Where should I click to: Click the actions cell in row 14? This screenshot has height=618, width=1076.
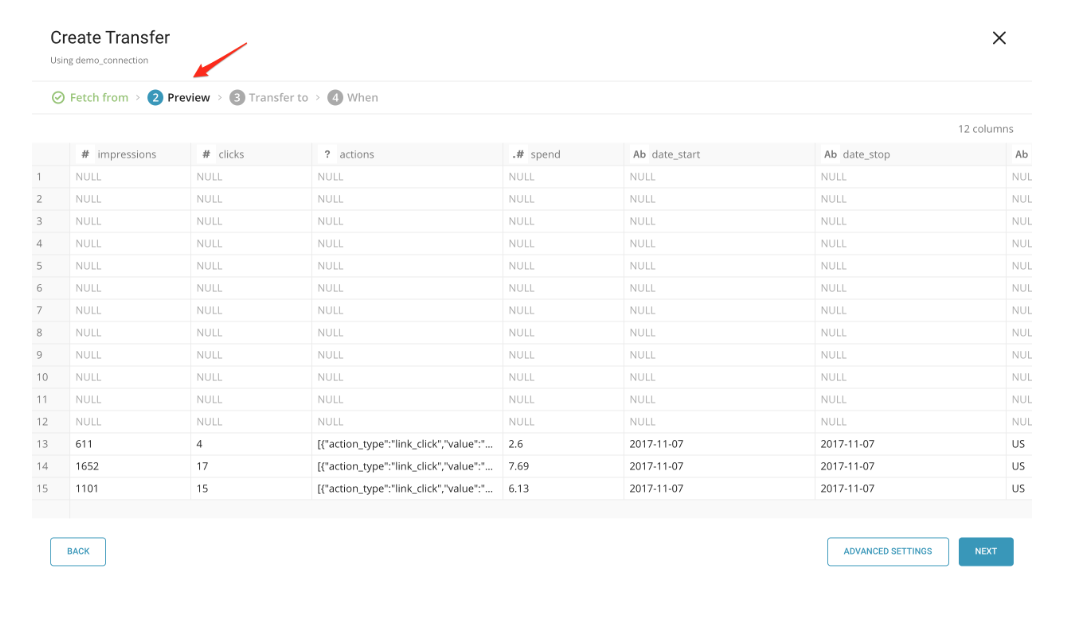point(405,466)
